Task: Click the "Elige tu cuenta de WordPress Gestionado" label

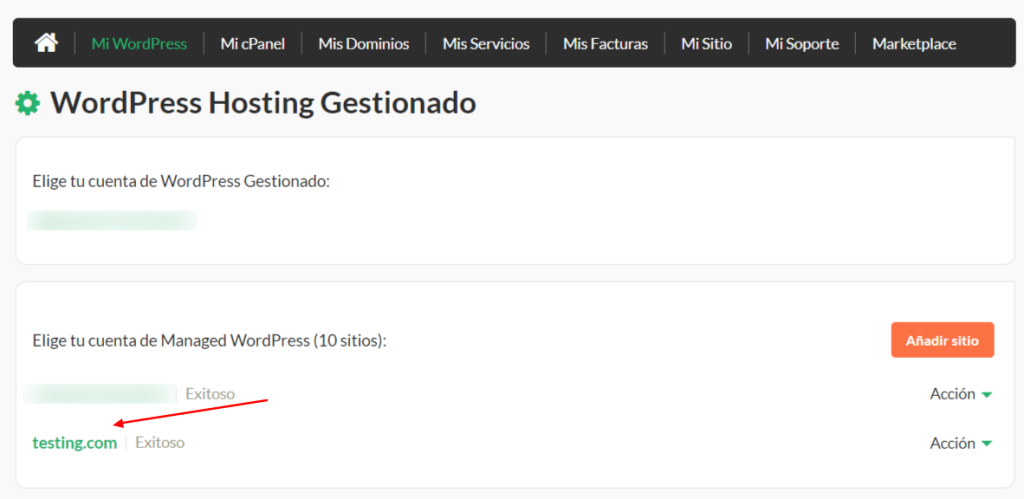Action: [x=182, y=181]
